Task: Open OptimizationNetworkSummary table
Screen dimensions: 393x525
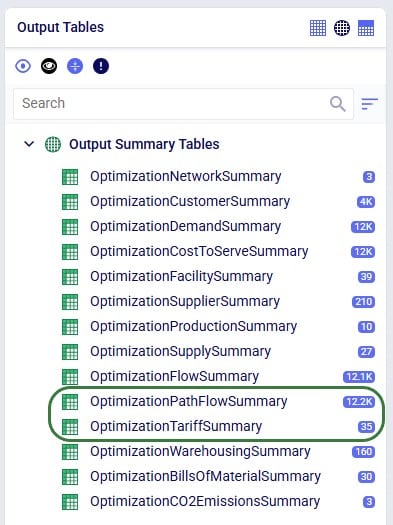Action: (x=185, y=176)
